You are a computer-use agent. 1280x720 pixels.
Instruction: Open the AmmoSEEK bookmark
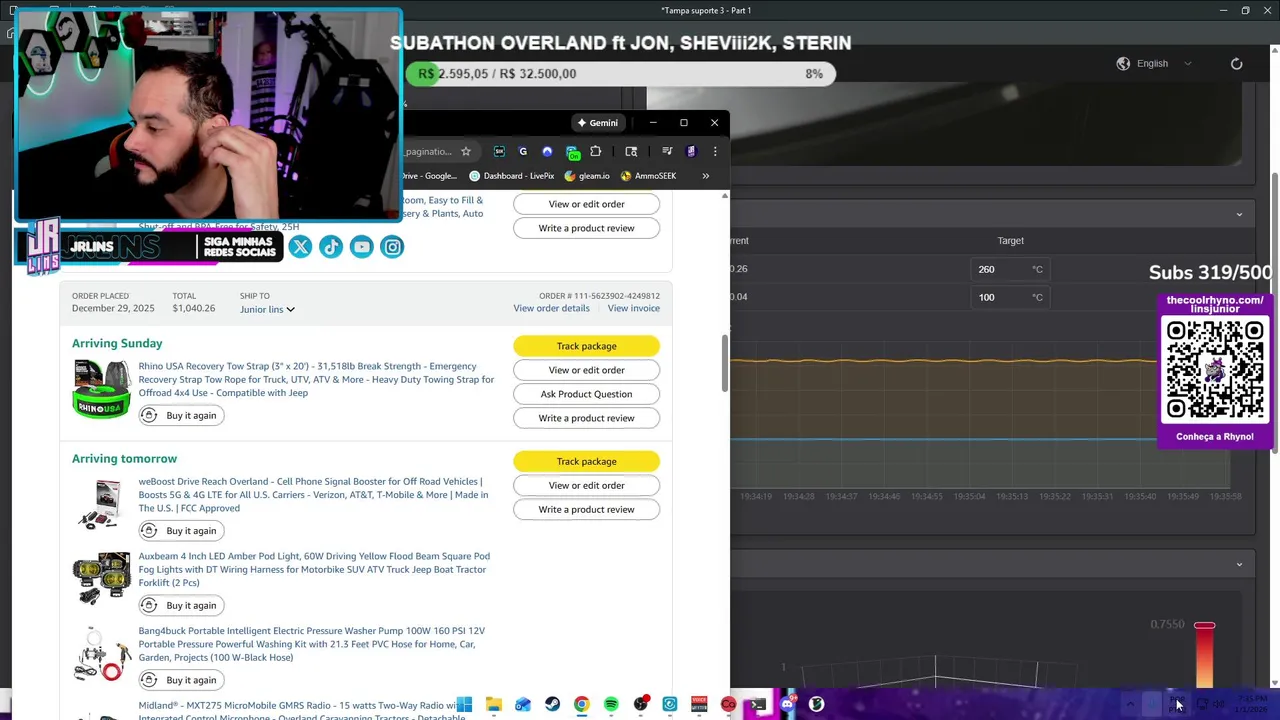point(648,176)
